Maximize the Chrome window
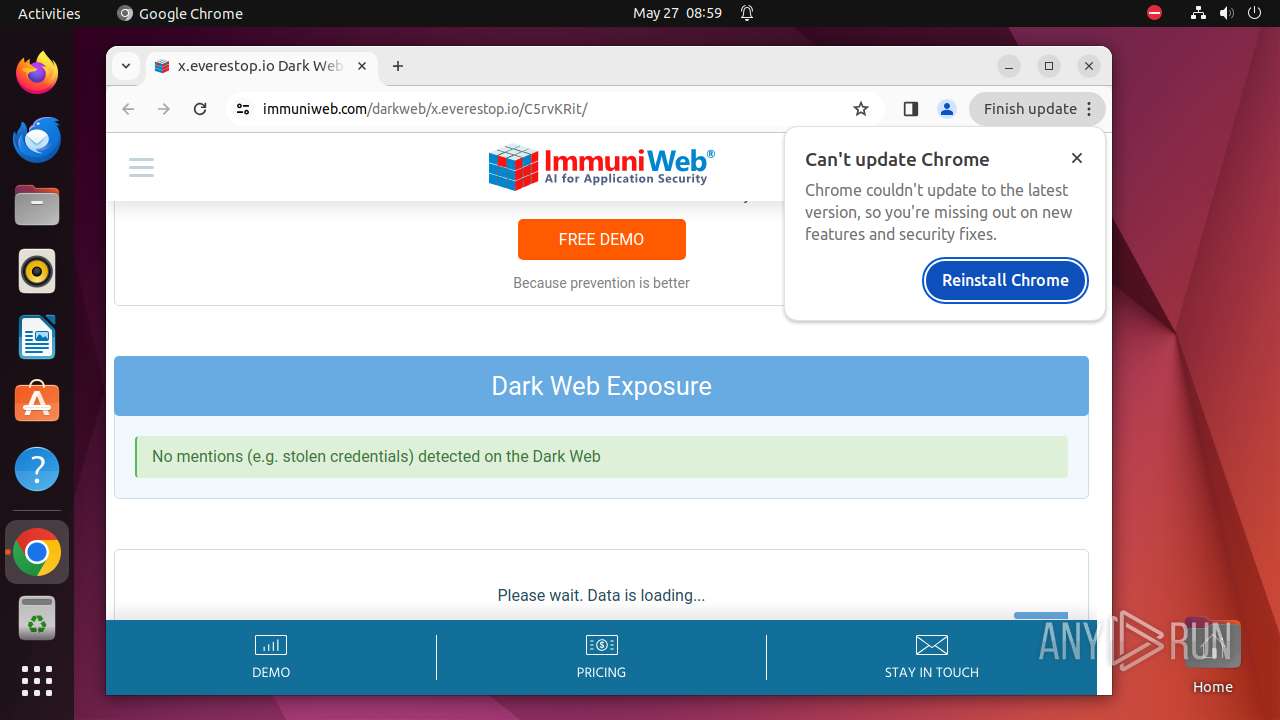The height and width of the screenshot is (720, 1280). [x=1049, y=66]
